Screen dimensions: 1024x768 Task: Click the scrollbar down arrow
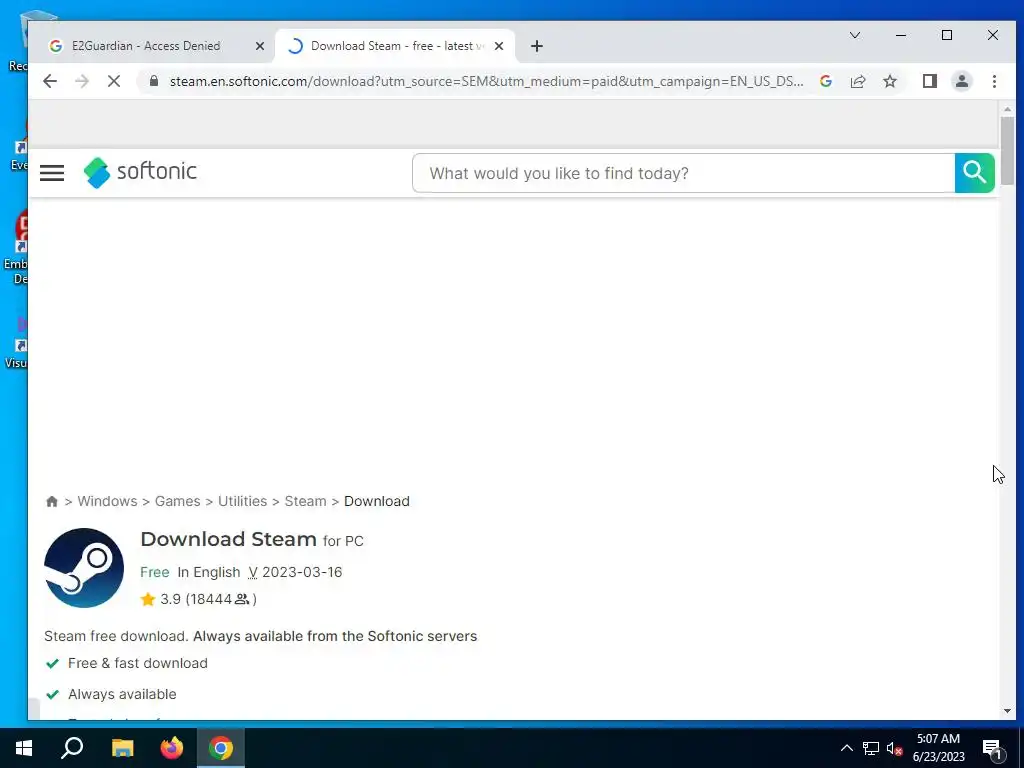(x=1007, y=711)
